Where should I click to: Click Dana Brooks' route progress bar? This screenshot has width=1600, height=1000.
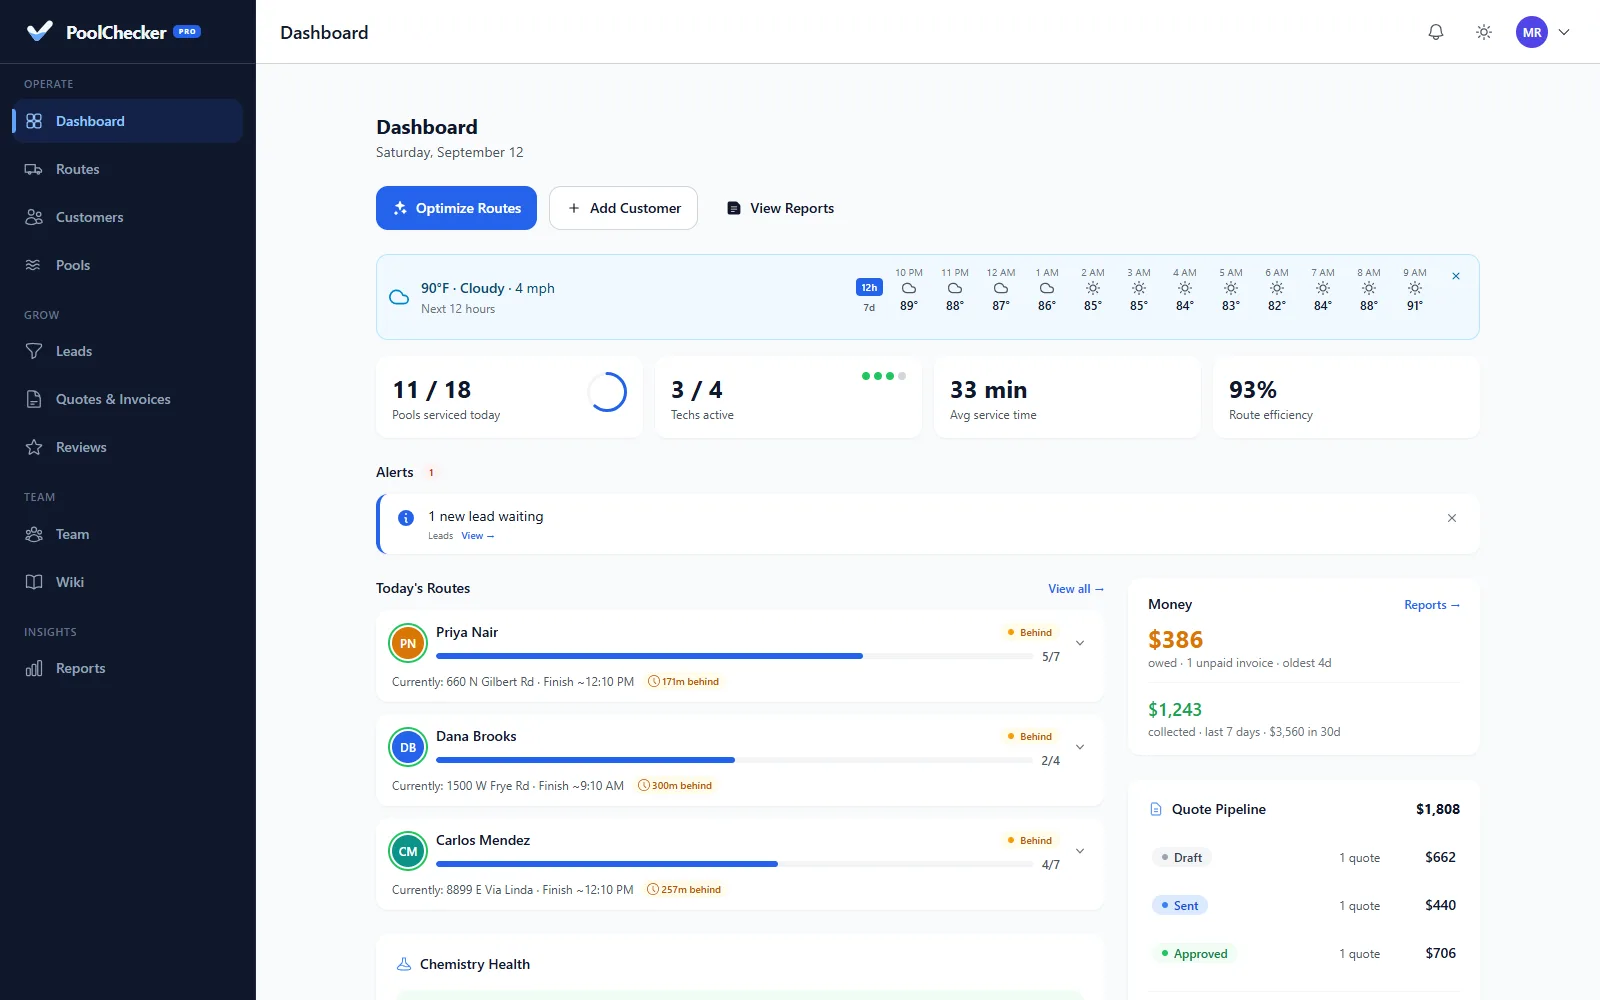[735, 760]
